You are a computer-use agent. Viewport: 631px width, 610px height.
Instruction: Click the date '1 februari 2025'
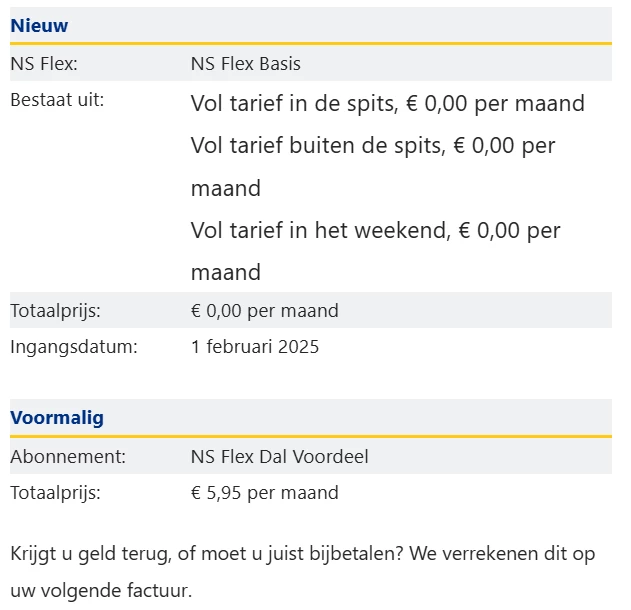point(254,347)
